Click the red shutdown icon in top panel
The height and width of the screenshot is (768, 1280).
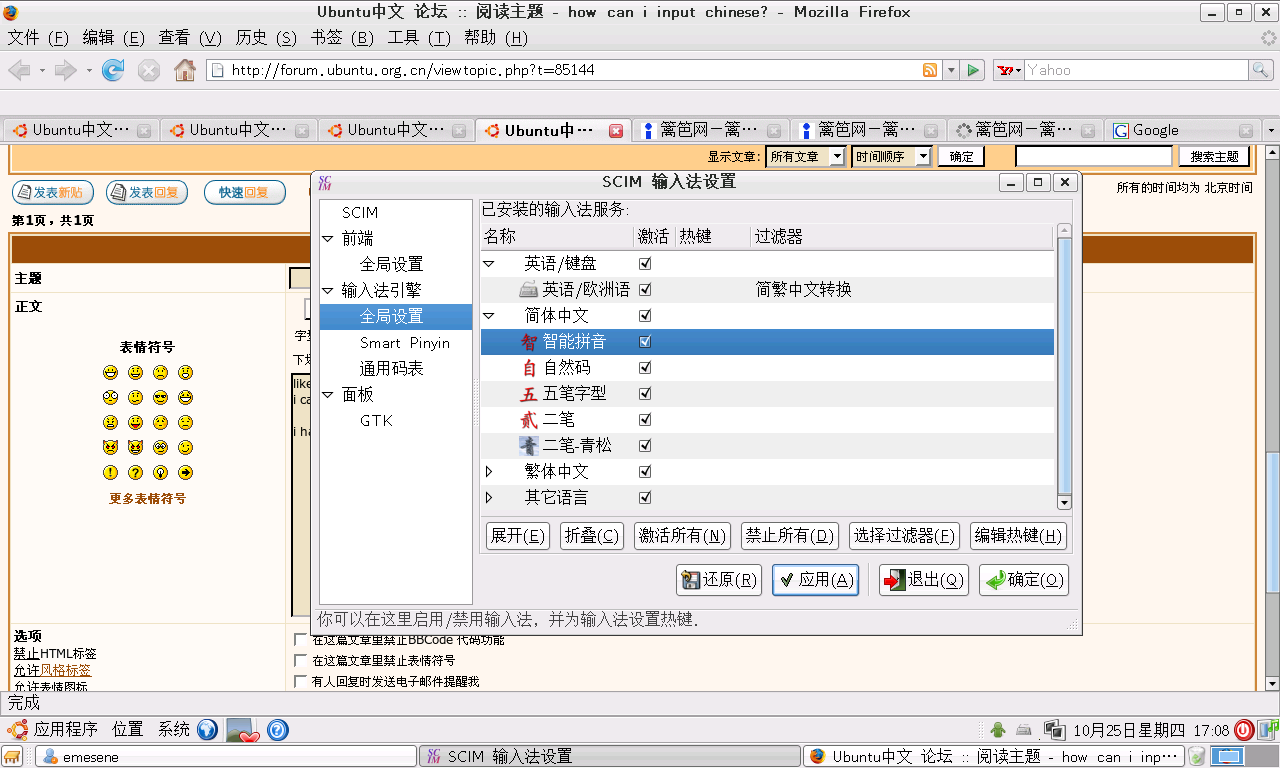coord(1244,730)
